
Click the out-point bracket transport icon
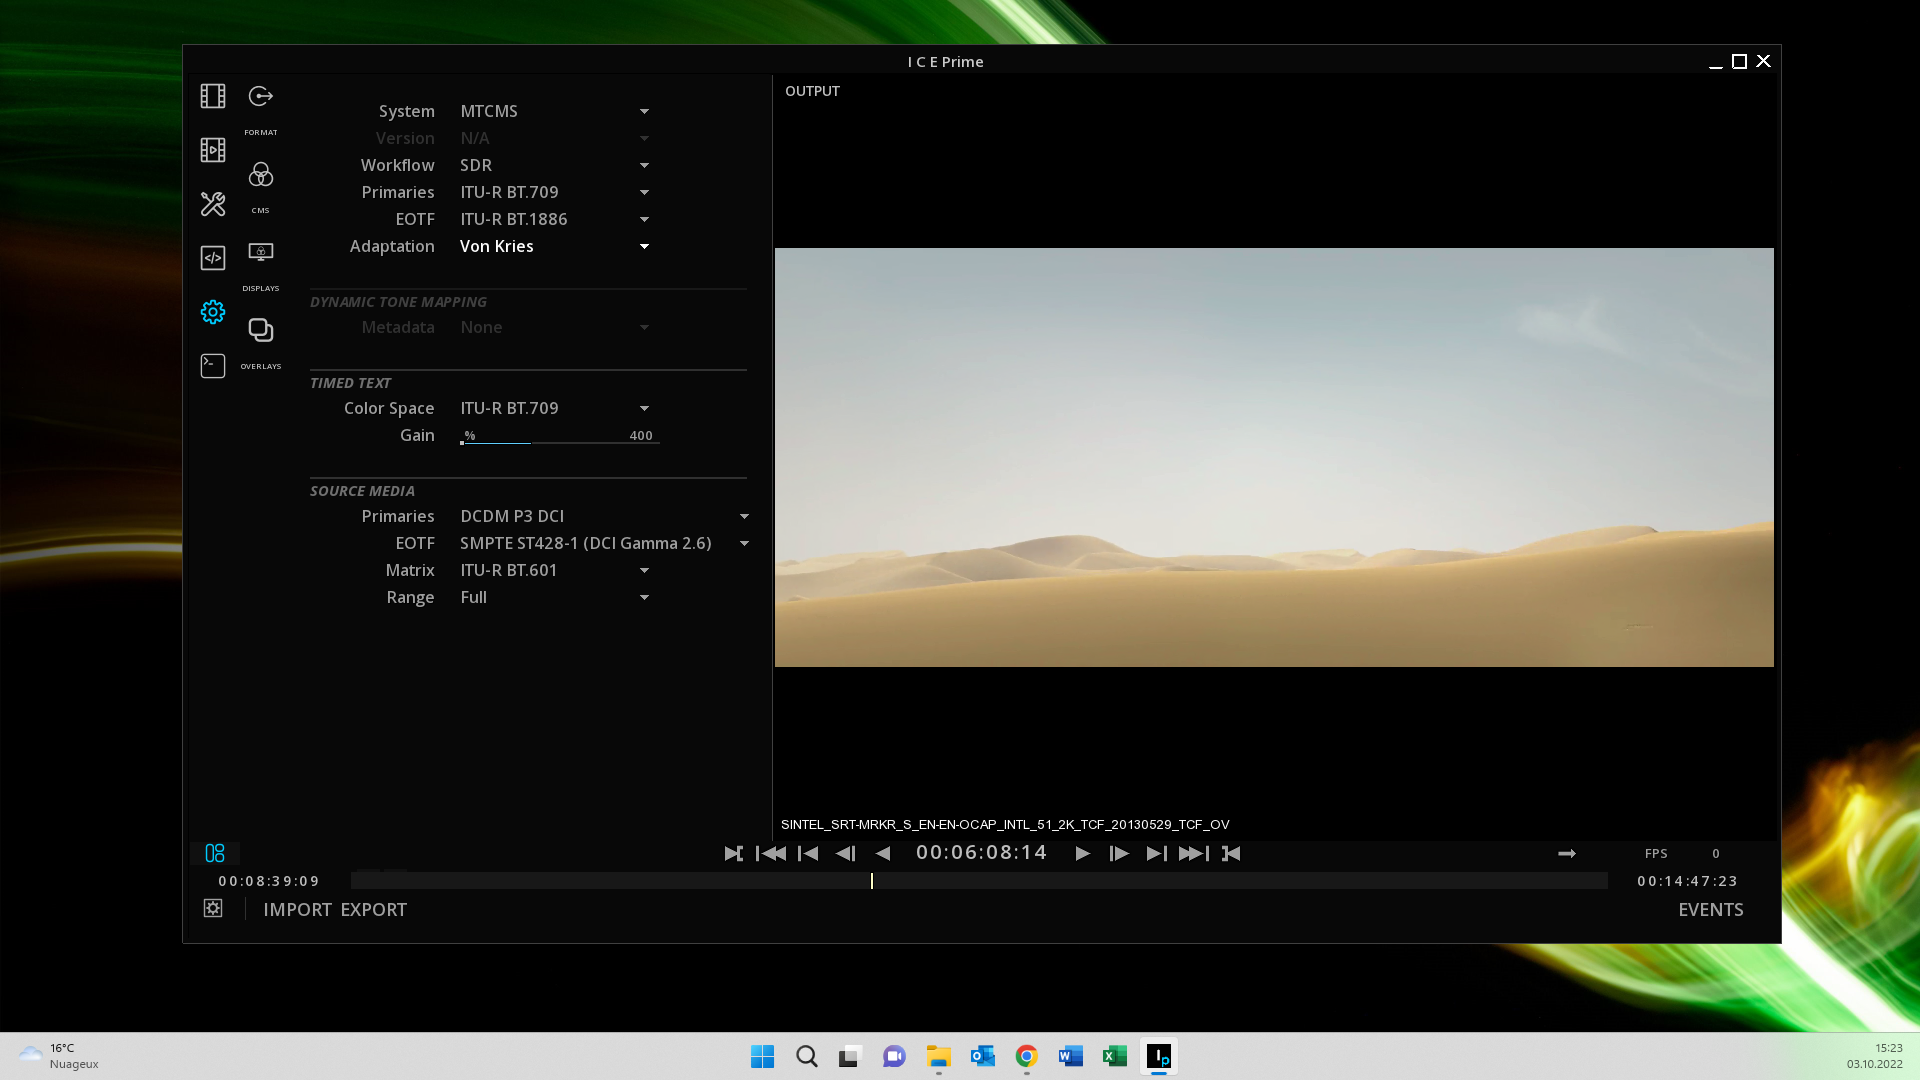coord(1231,853)
